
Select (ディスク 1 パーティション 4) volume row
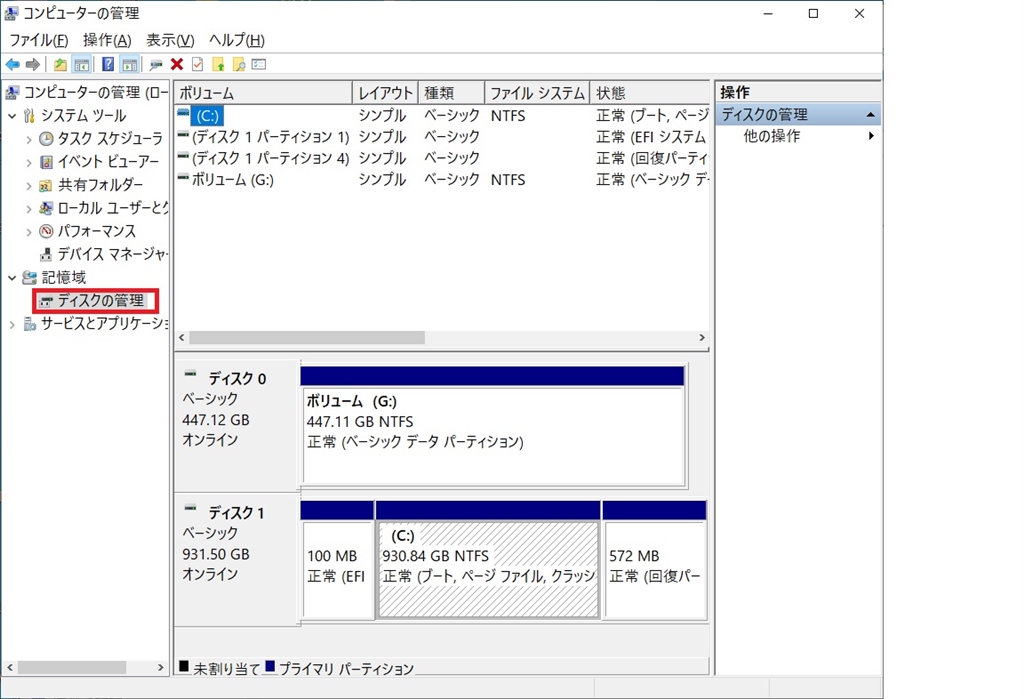pyautogui.click(x=442, y=158)
